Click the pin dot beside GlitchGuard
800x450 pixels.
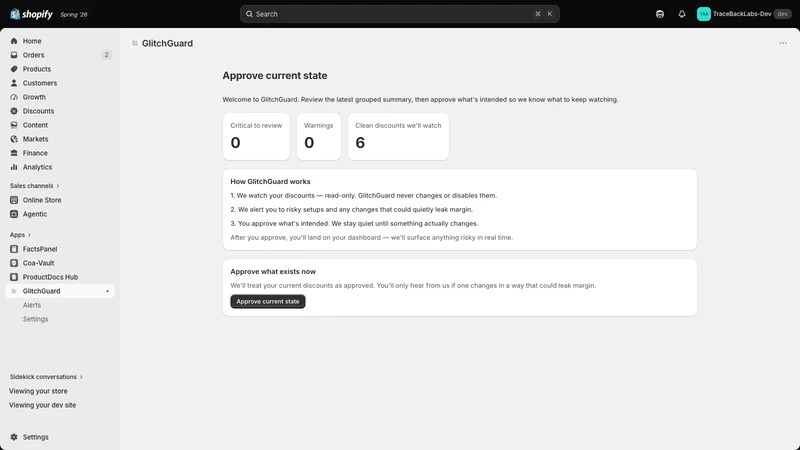(x=107, y=291)
